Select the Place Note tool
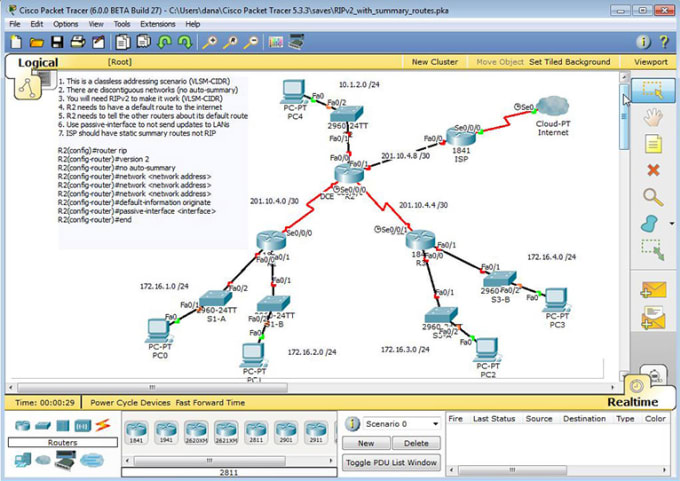The width and height of the screenshot is (680, 481). [653, 144]
